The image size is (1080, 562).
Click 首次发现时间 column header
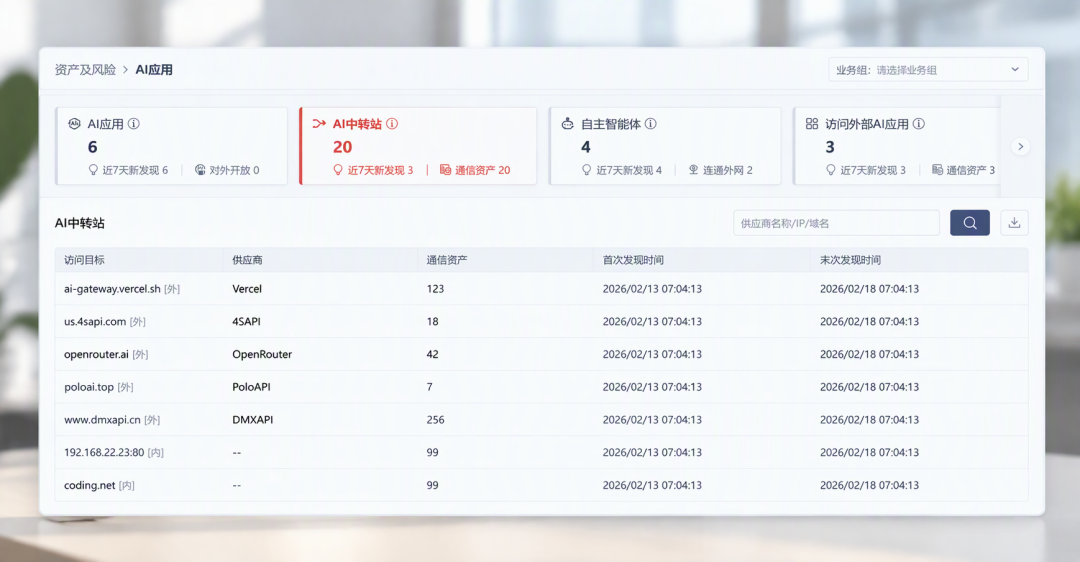coord(633,260)
